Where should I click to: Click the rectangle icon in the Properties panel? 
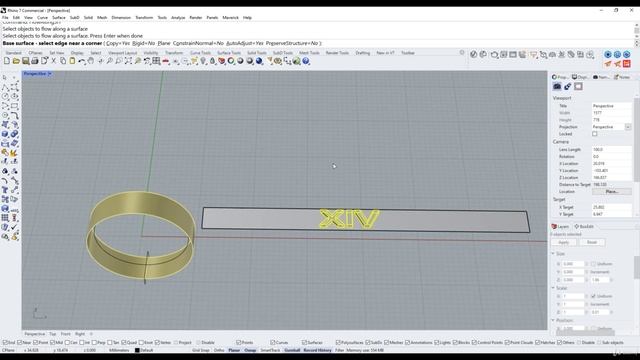coord(578,87)
